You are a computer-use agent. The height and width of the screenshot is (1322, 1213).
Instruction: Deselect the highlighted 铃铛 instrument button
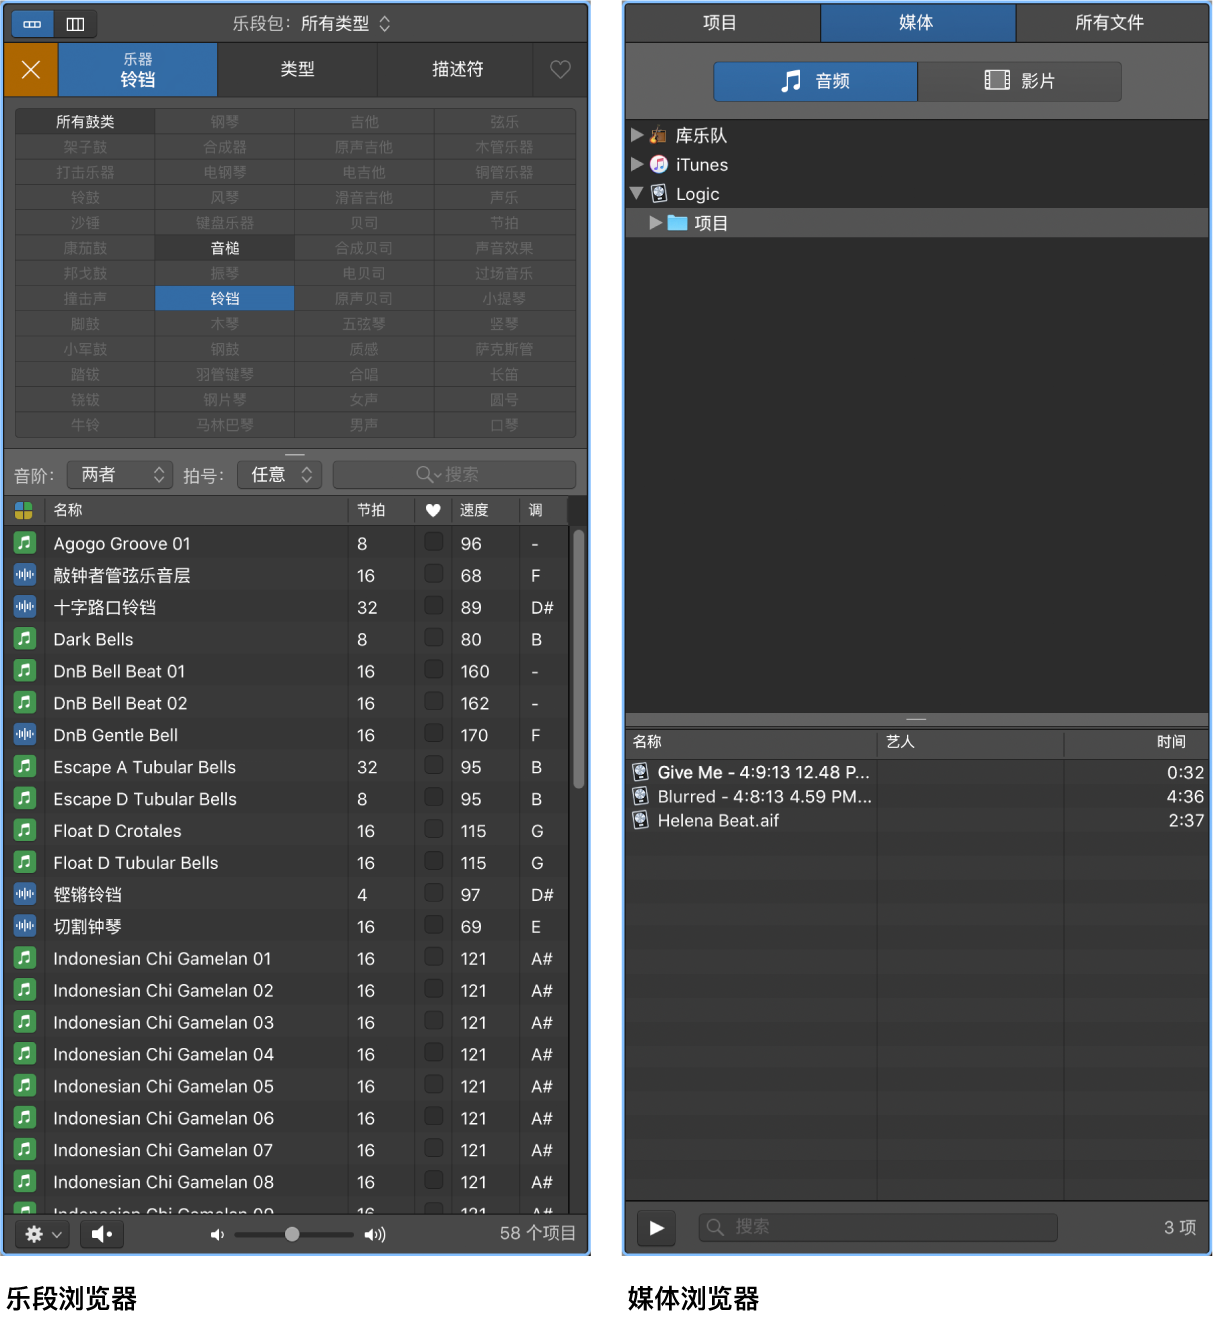pos(225,298)
